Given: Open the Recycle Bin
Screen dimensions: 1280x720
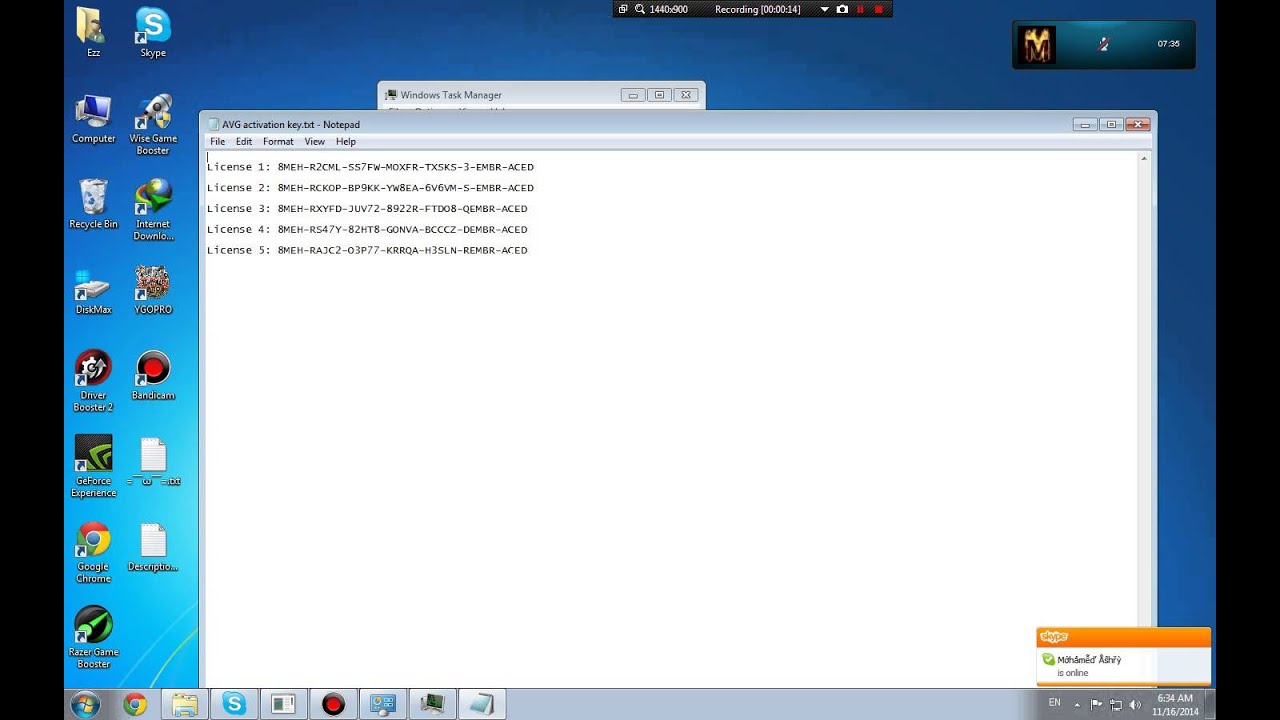Looking at the screenshot, I should (93, 204).
